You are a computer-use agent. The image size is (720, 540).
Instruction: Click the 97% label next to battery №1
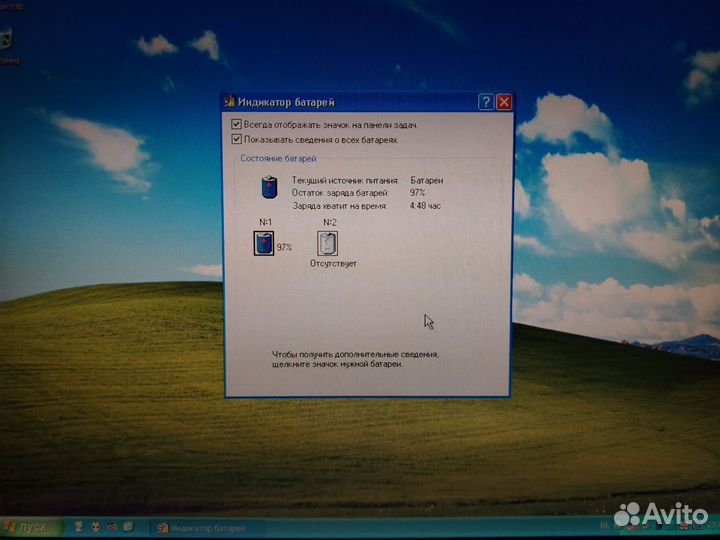point(284,247)
